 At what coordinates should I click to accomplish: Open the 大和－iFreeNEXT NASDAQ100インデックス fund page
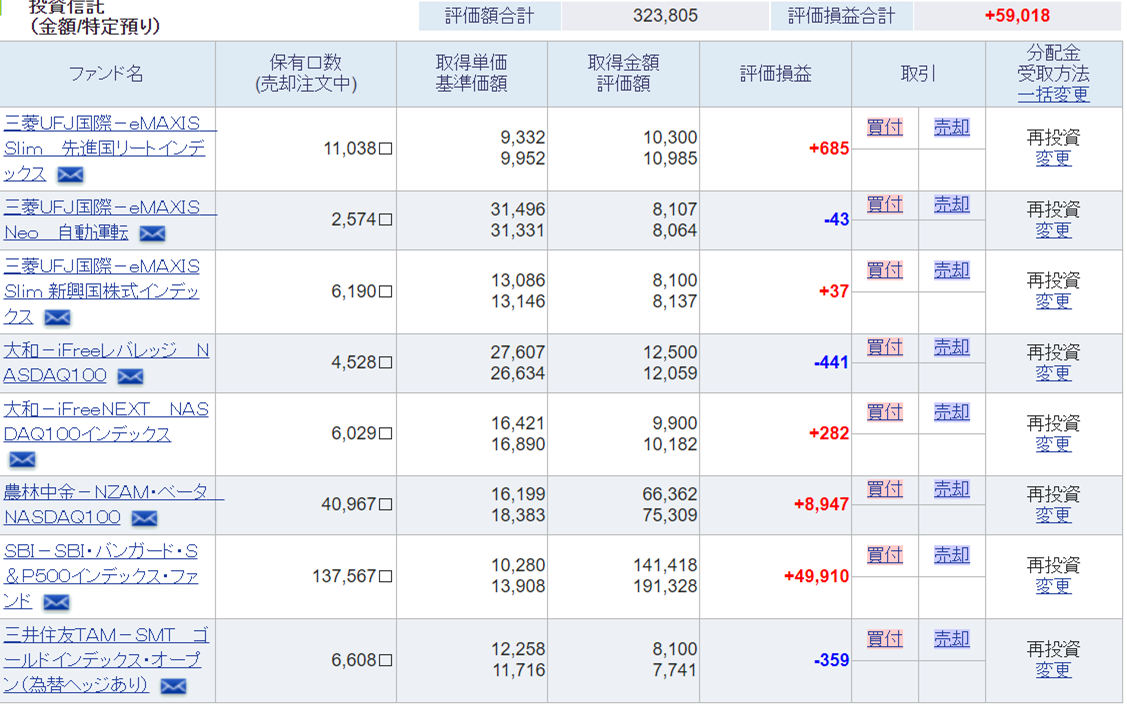pyautogui.click(x=105, y=422)
